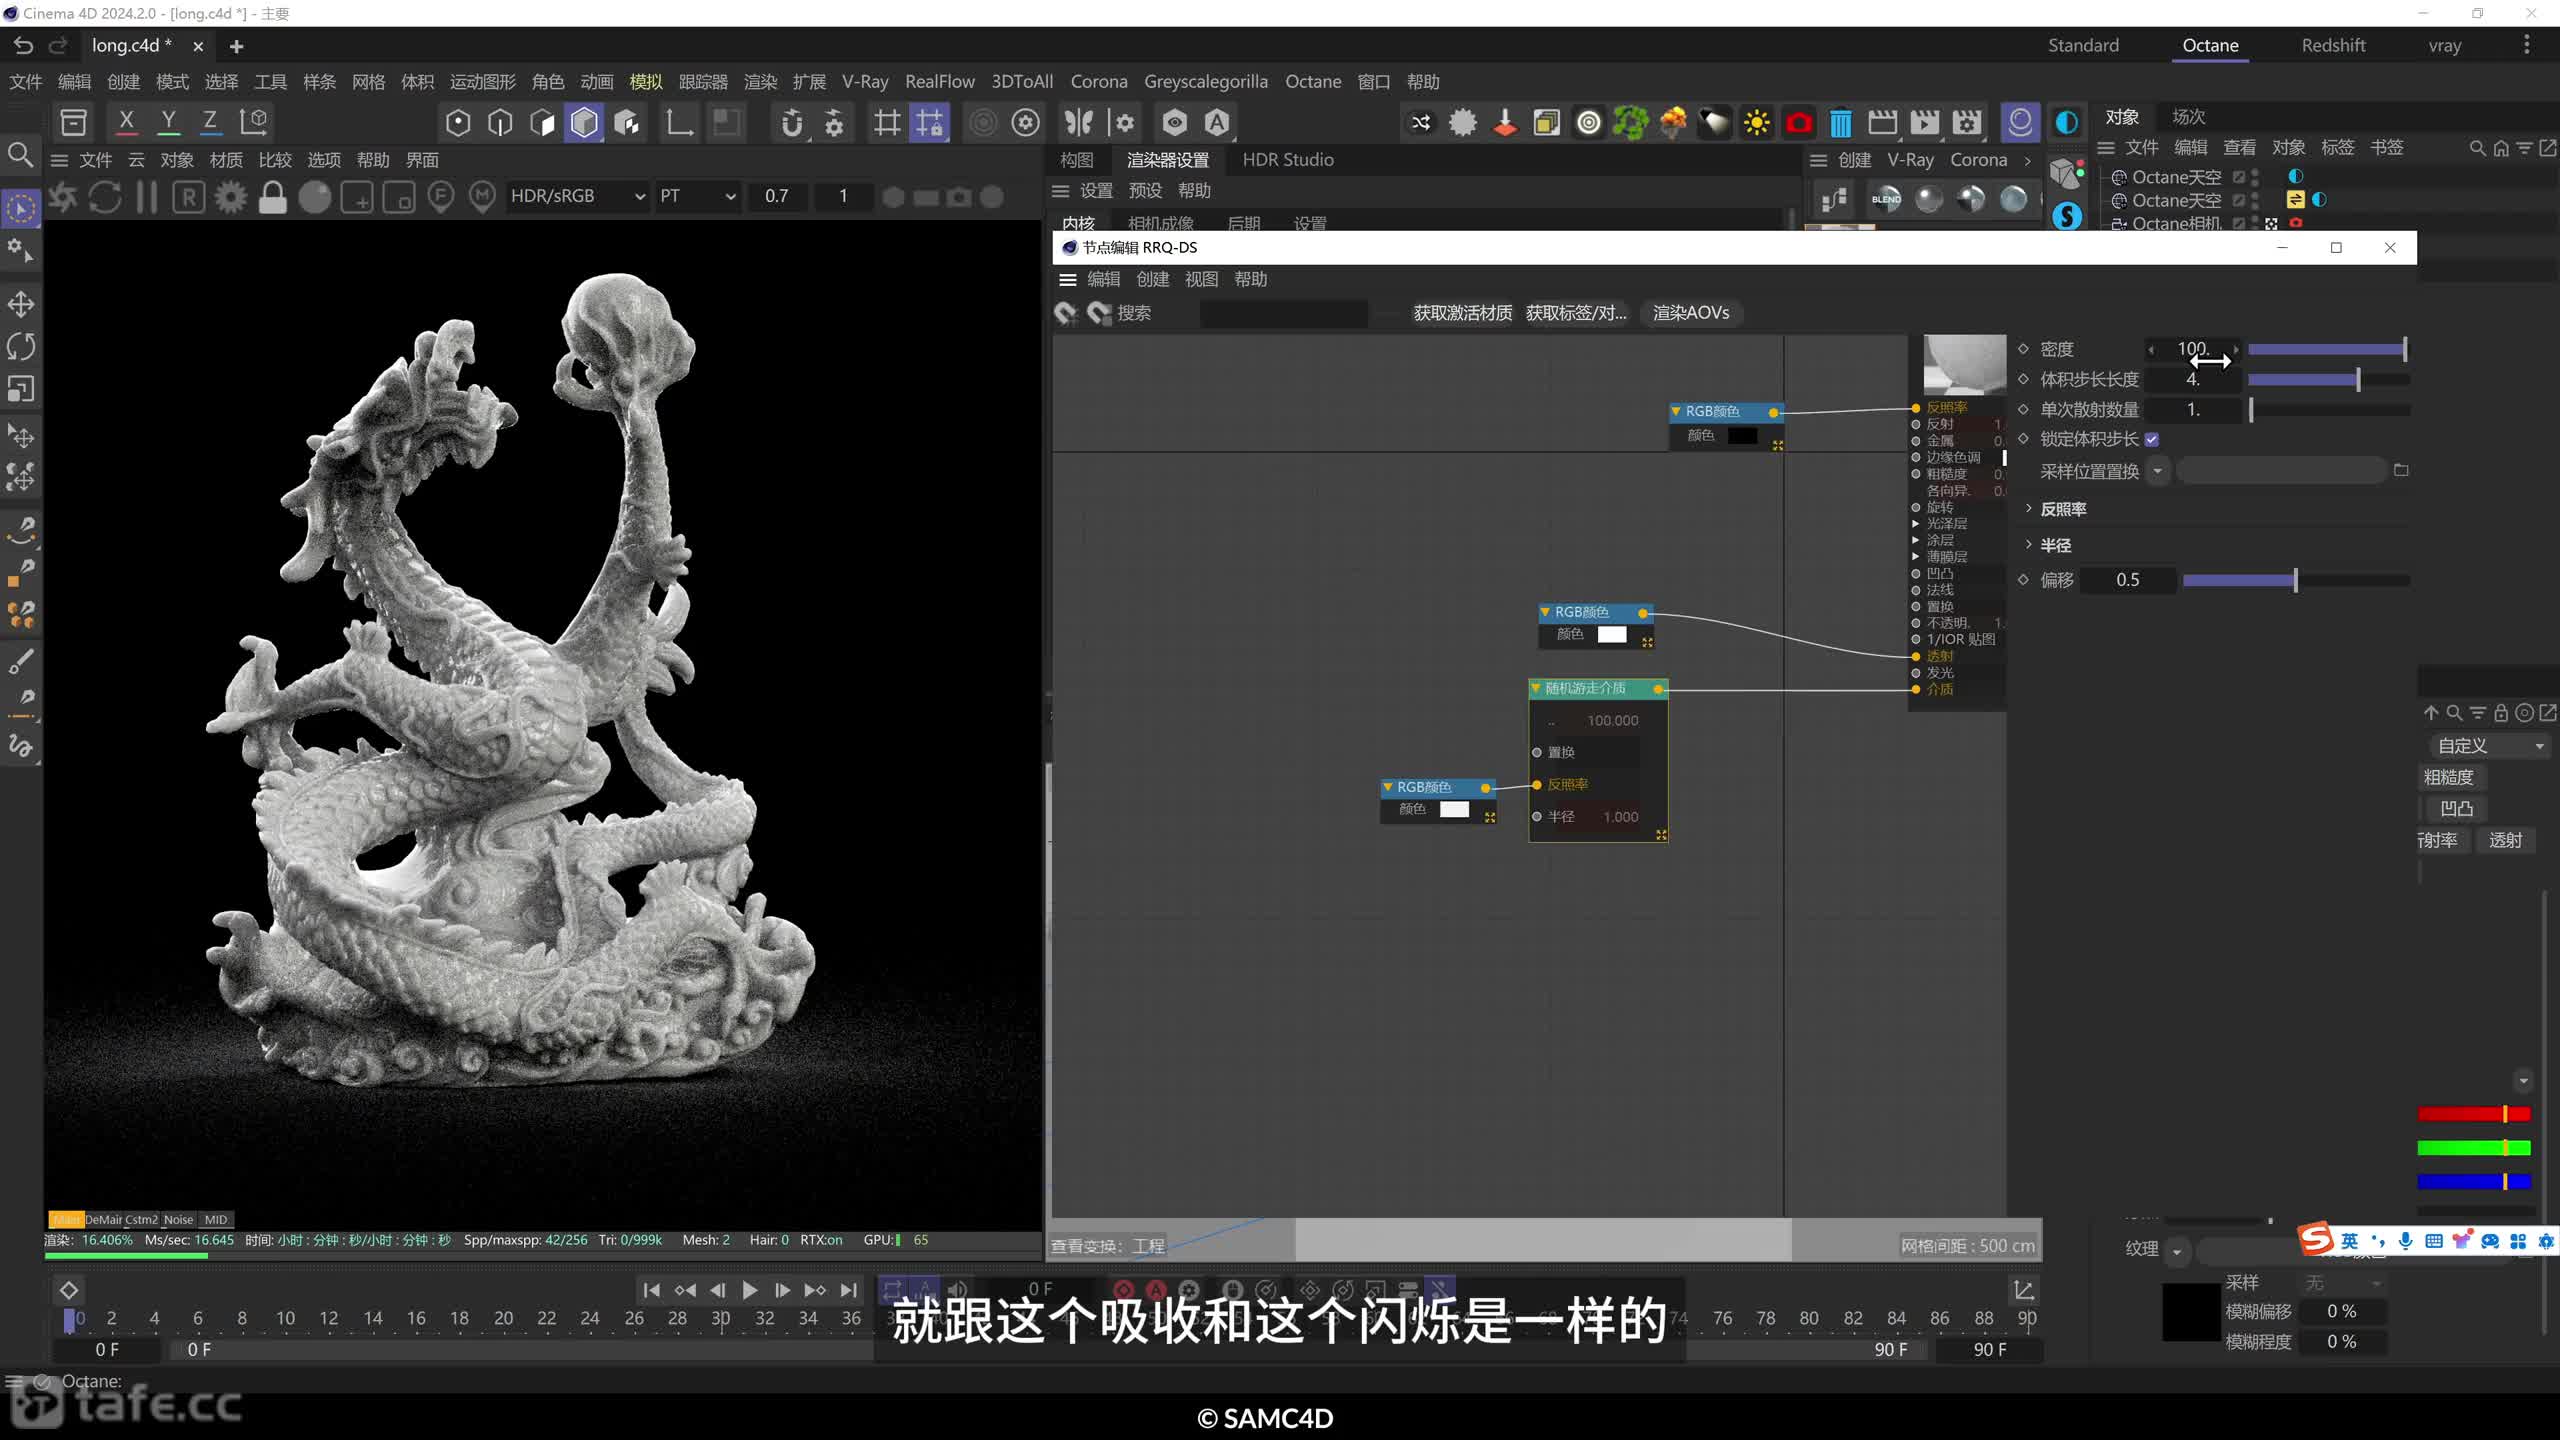Select the Rotate tool in left toolbar
The image size is (2560, 1440).
21,346
